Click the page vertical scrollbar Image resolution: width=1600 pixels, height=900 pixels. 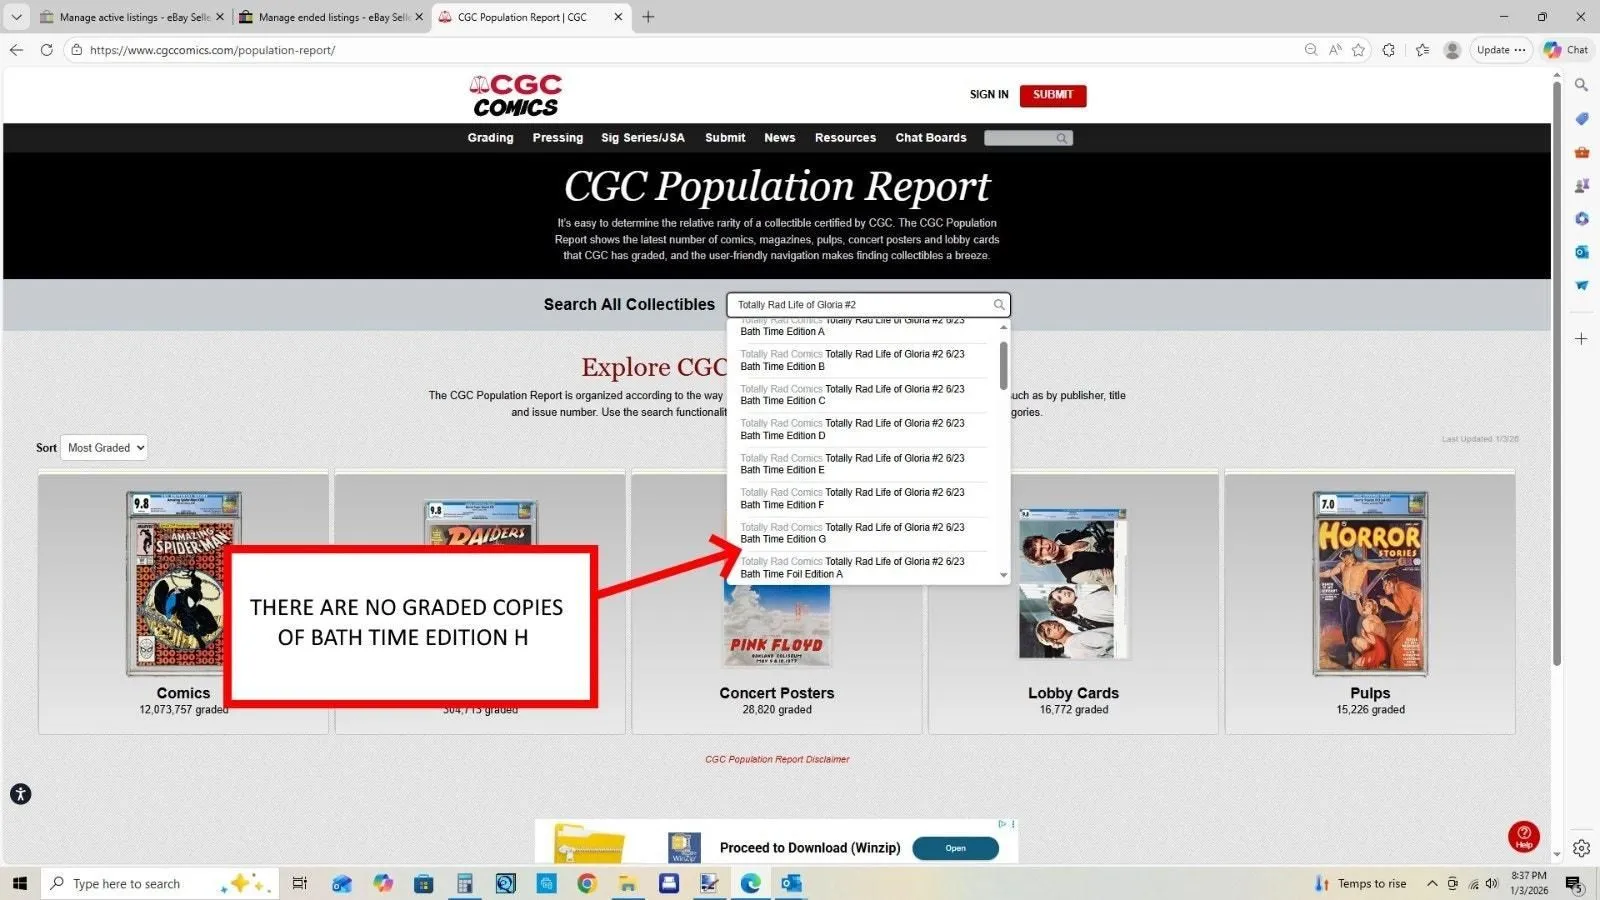tap(1556, 375)
